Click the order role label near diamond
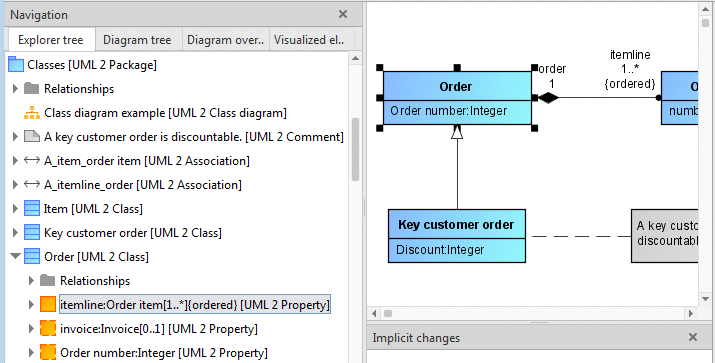This screenshot has width=715, height=363. (x=552, y=69)
